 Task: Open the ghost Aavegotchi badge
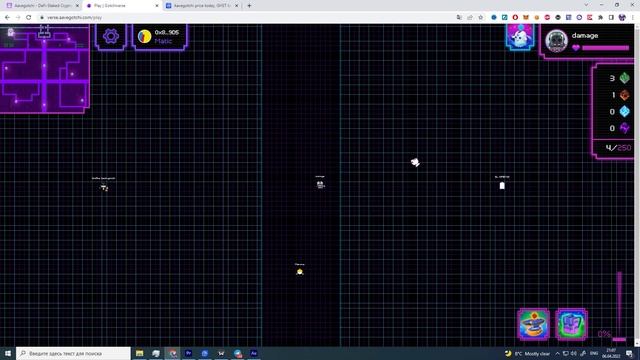tap(520, 37)
